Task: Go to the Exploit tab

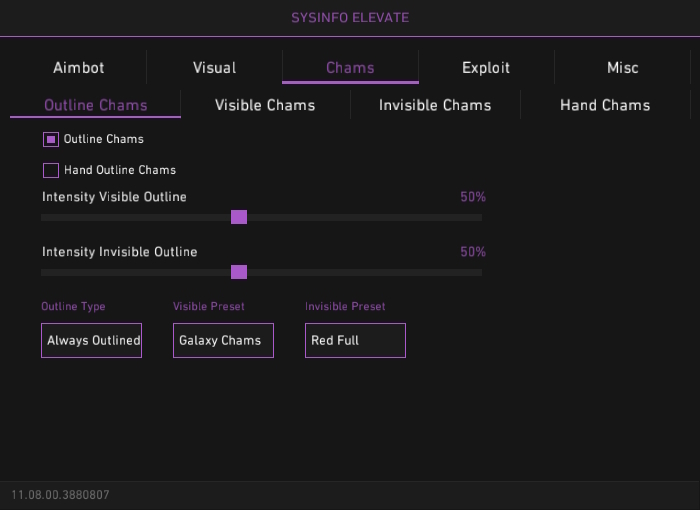Action: (486, 68)
